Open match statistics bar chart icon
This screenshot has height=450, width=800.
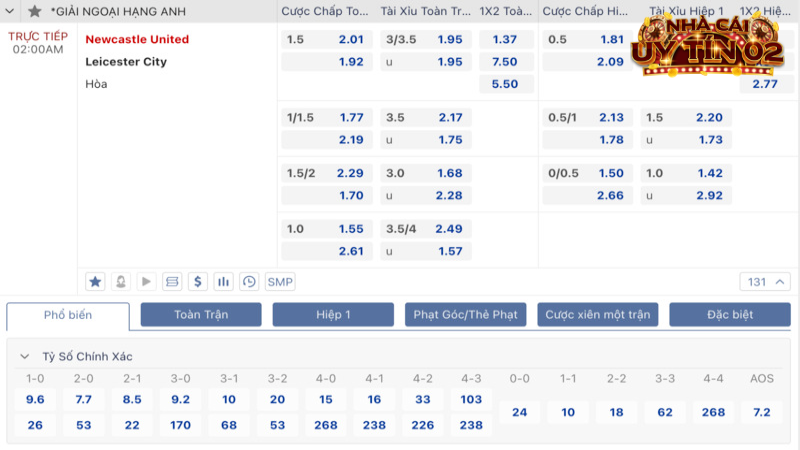click(x=223, y=281)
